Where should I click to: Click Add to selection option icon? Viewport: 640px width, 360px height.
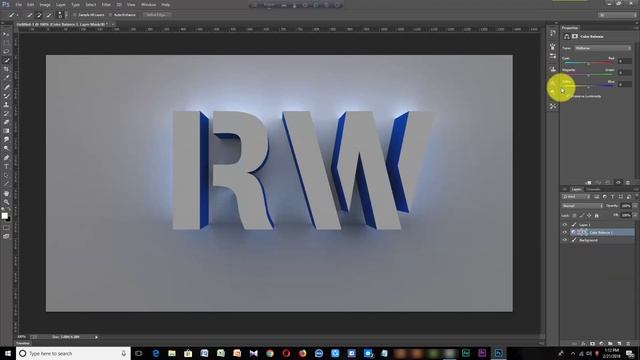point(39,15)
